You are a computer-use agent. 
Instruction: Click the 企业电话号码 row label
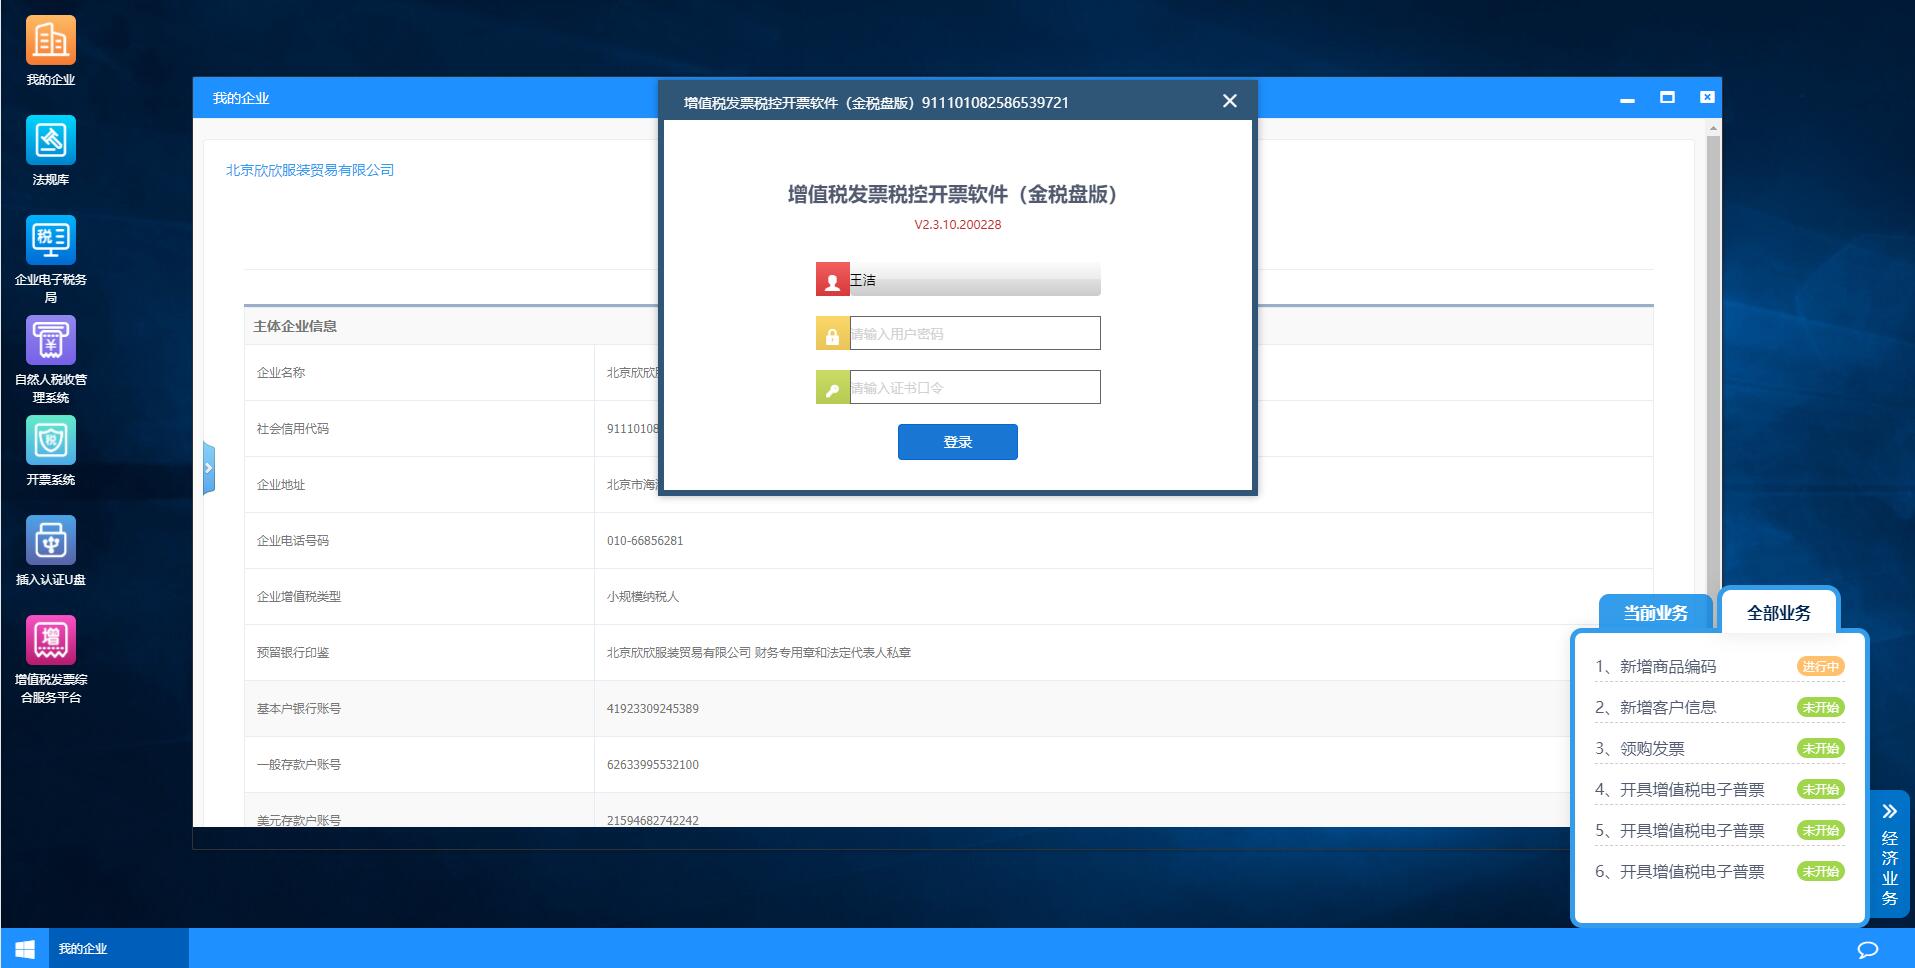(x=292, y=540)
